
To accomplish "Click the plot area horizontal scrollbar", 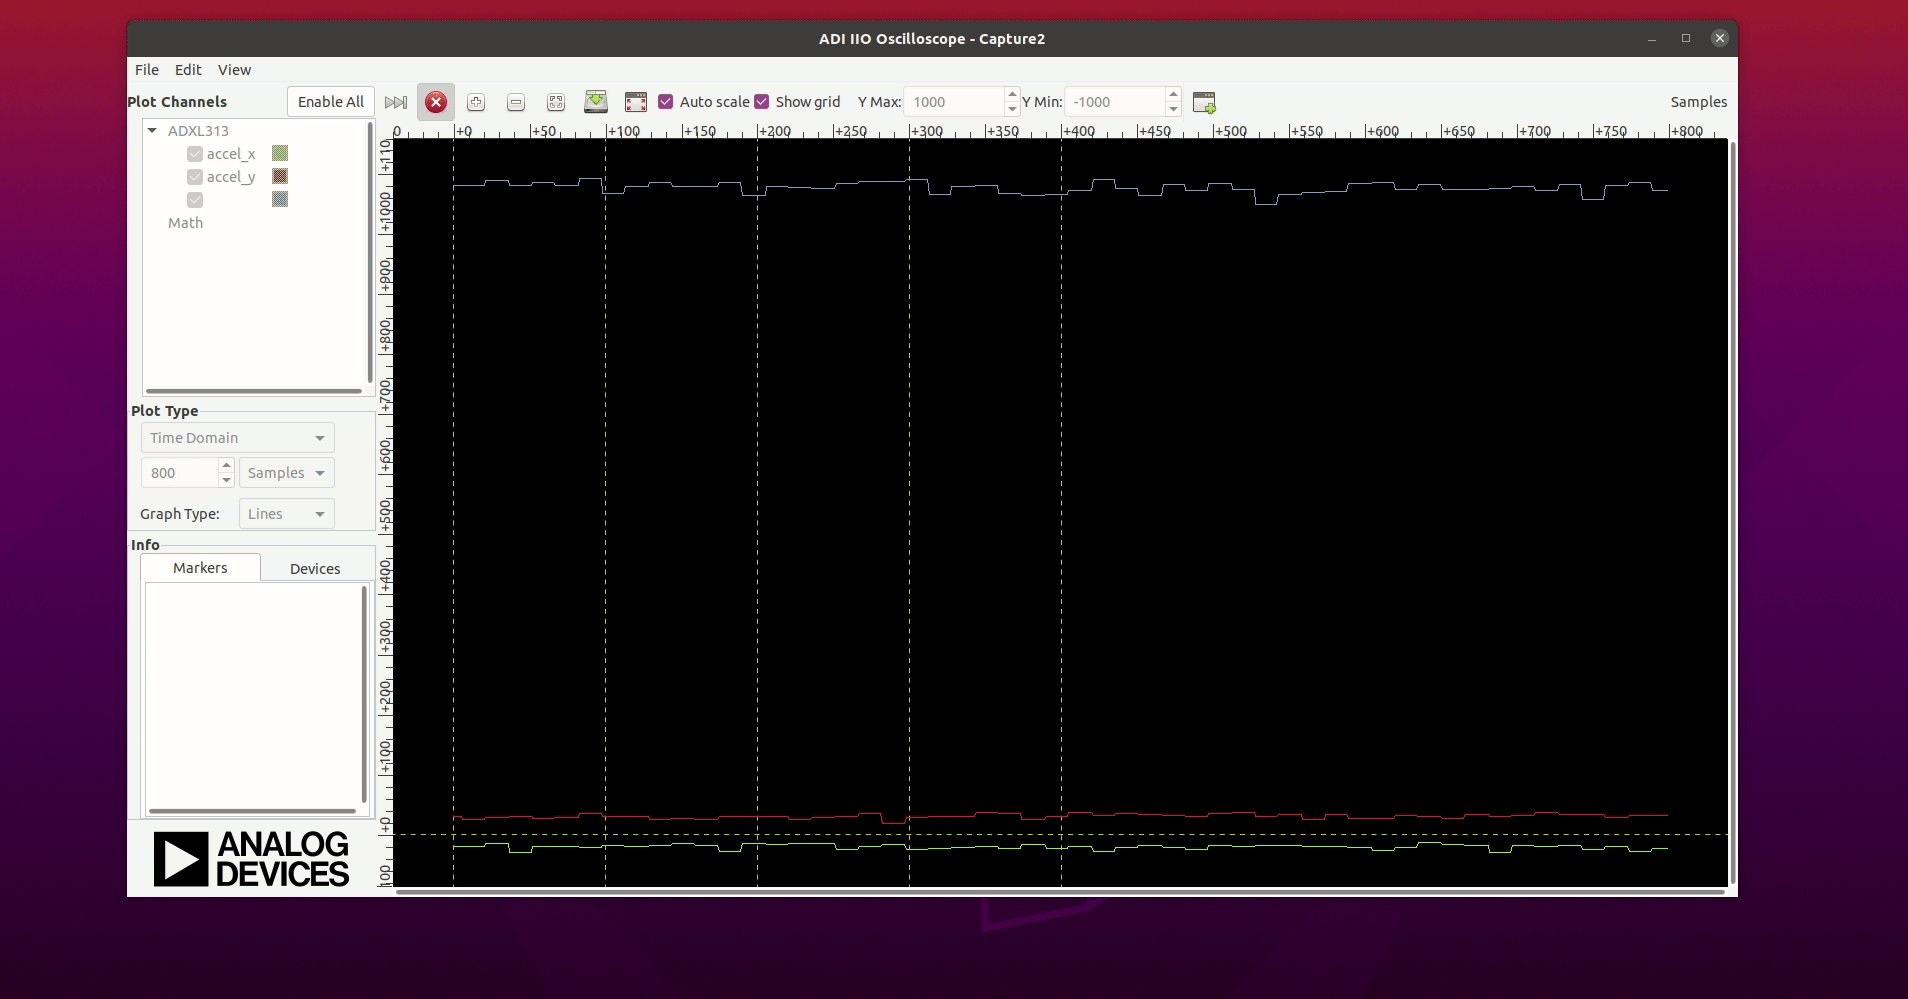I will [1060, 892].
